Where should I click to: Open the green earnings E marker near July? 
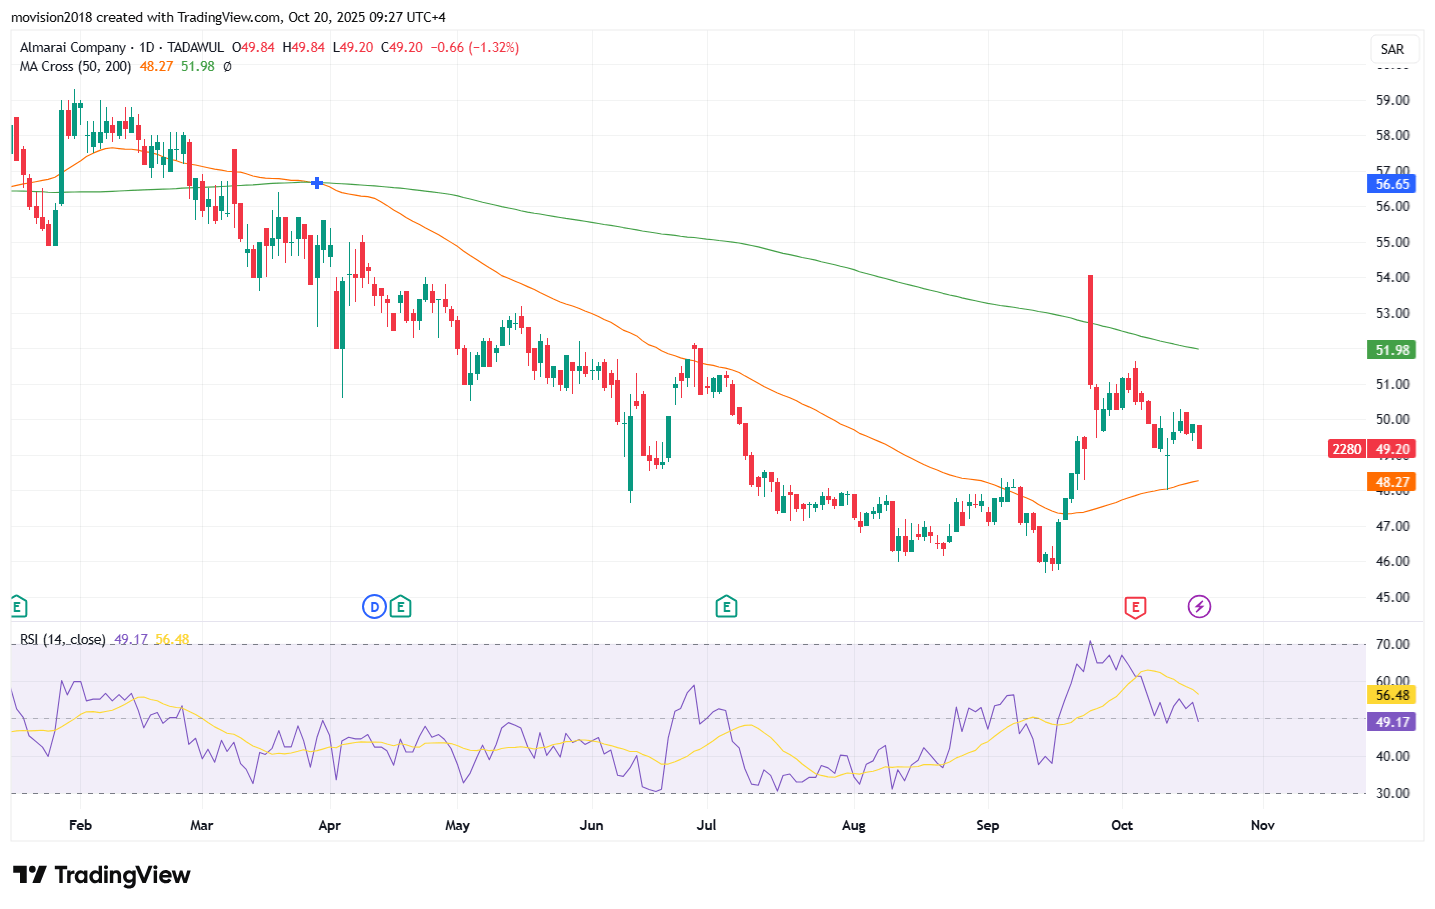[726, 606]
